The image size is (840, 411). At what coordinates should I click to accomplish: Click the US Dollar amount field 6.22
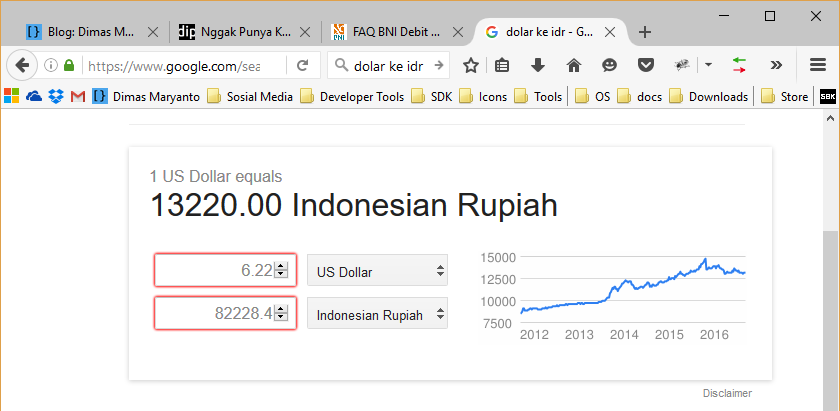click(225, 270)
